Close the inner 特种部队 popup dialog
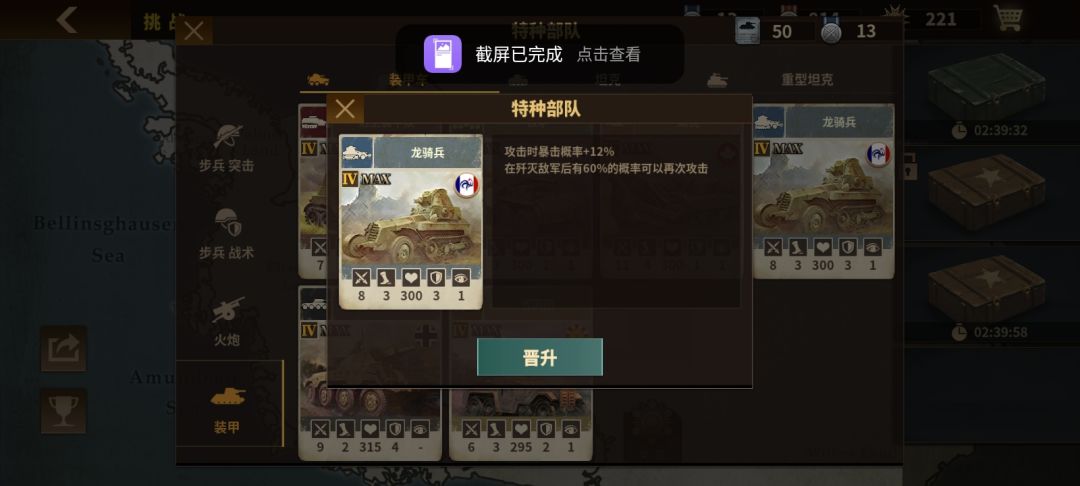 tap(345, 109)
